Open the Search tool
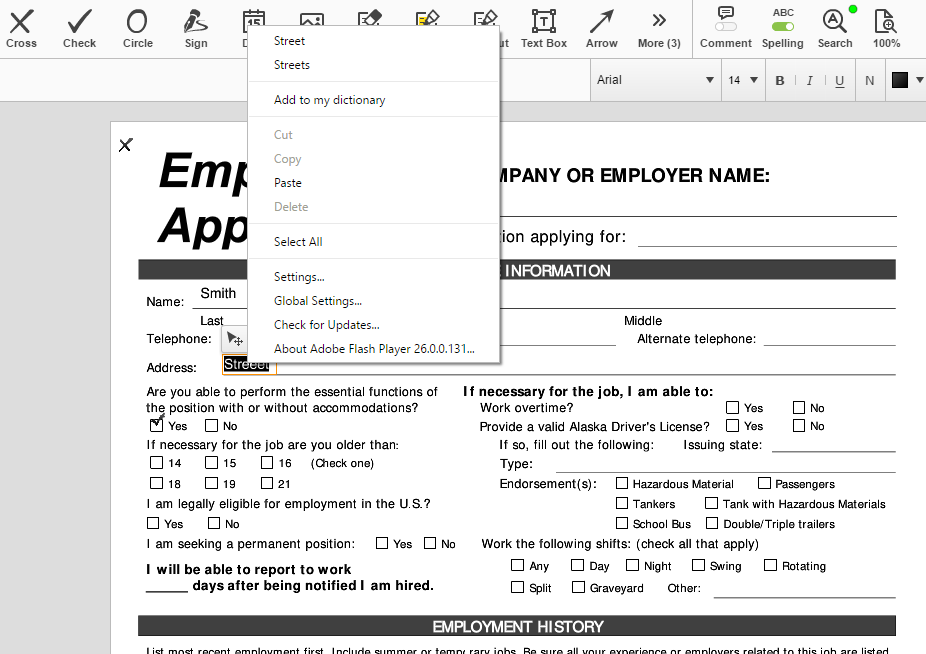Image resolution: width=926 pixels, height=654 pixels. point(834,29)
